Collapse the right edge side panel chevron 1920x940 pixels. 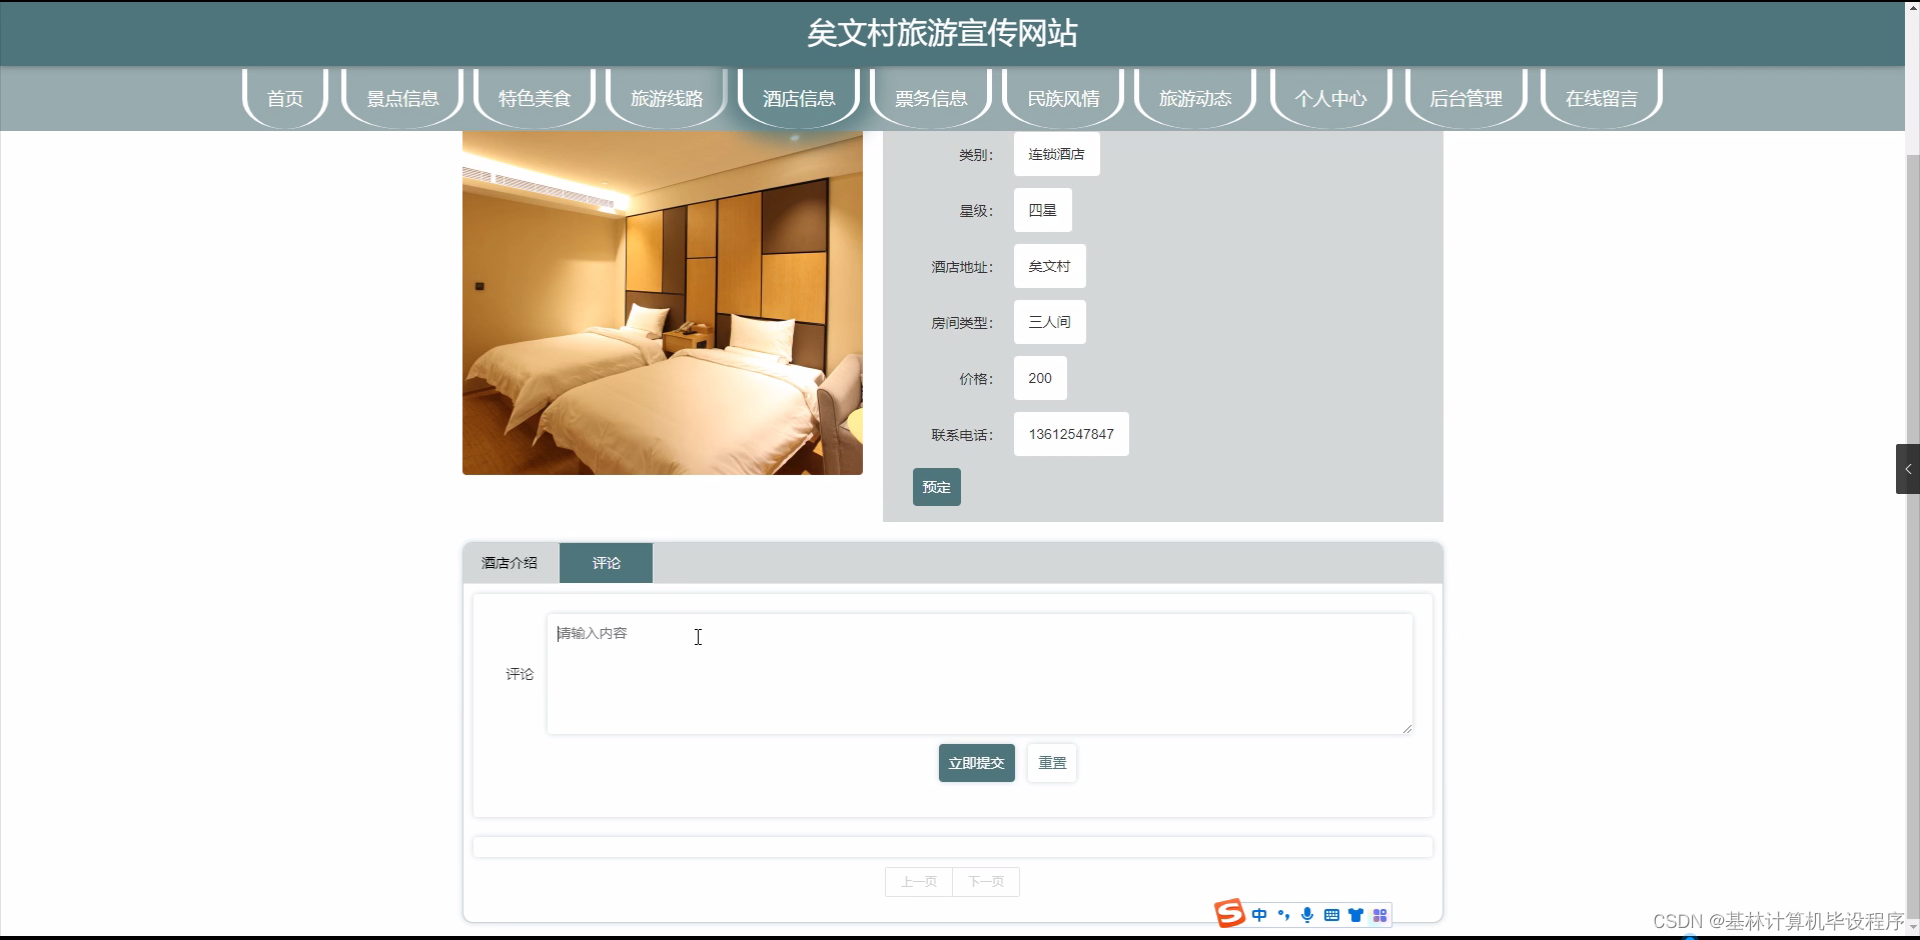click(x=1908, y=468)
